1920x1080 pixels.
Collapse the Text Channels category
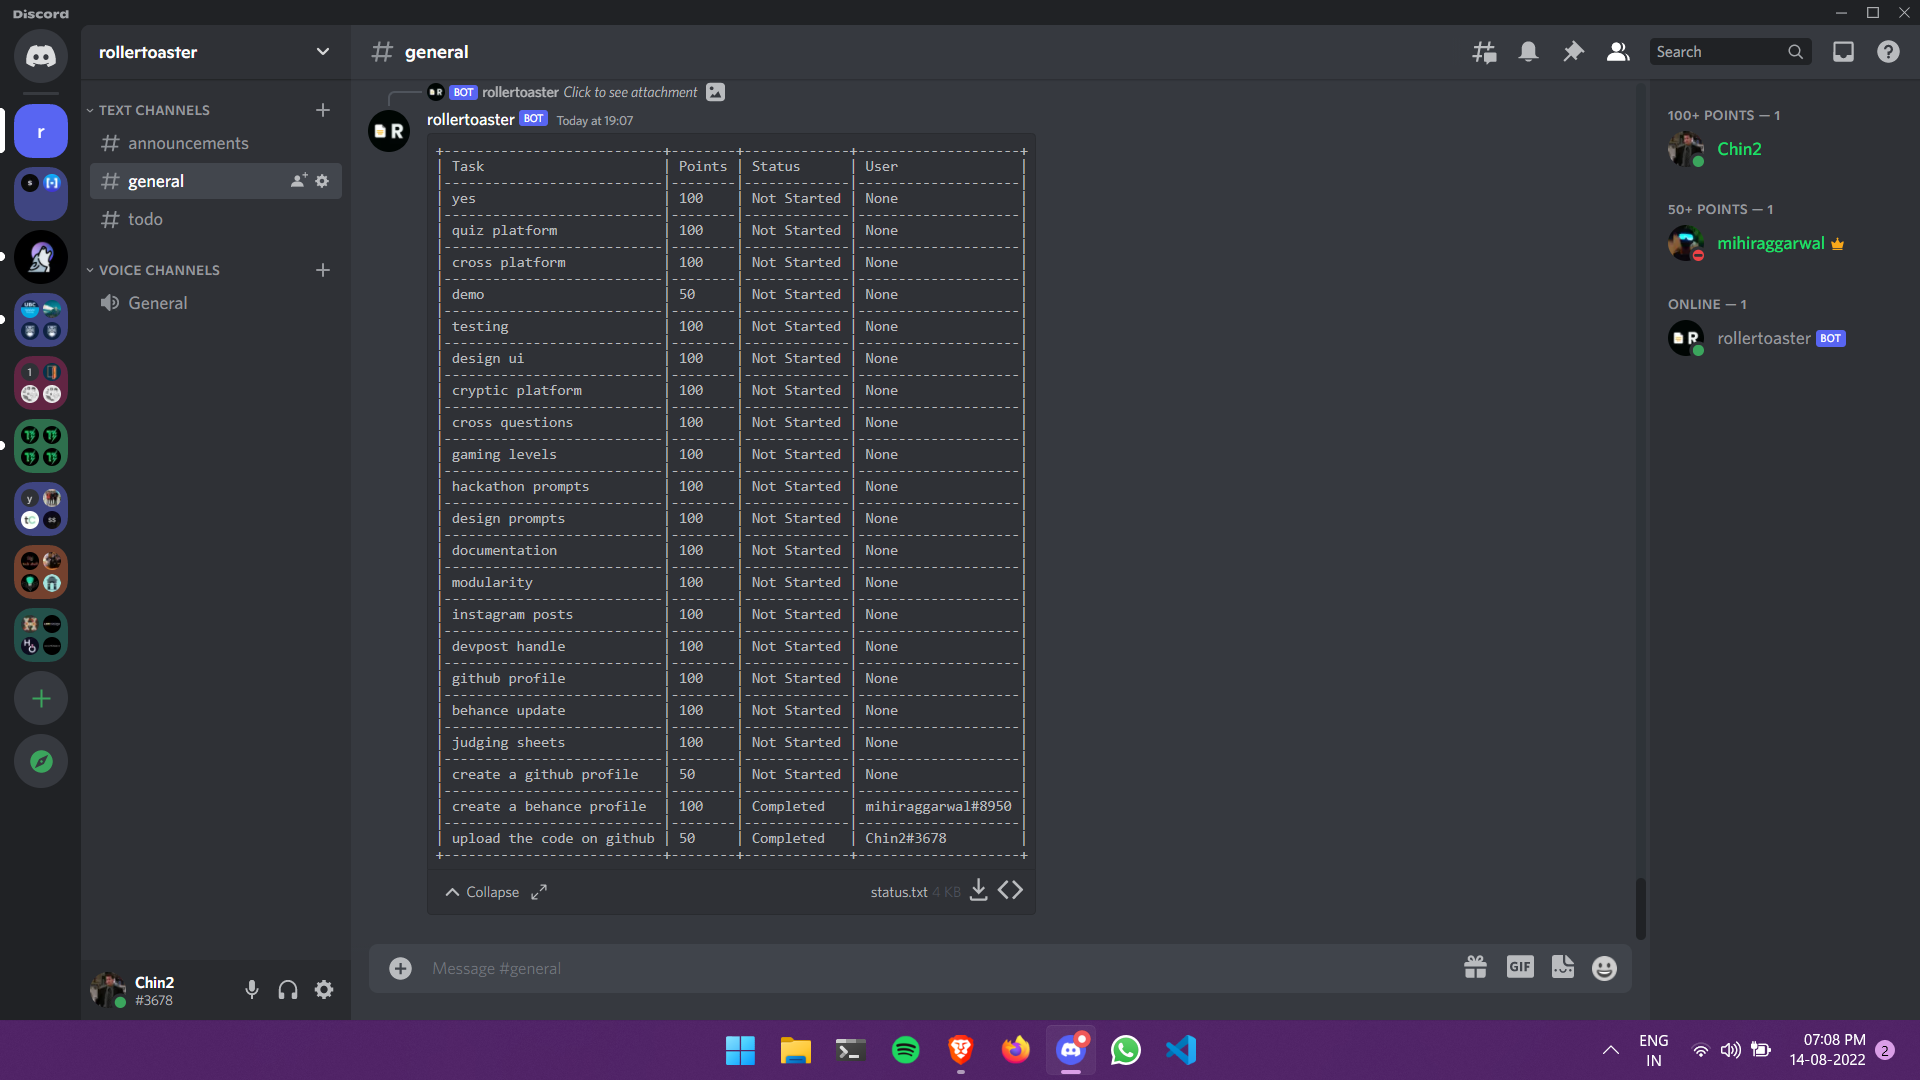153,110
